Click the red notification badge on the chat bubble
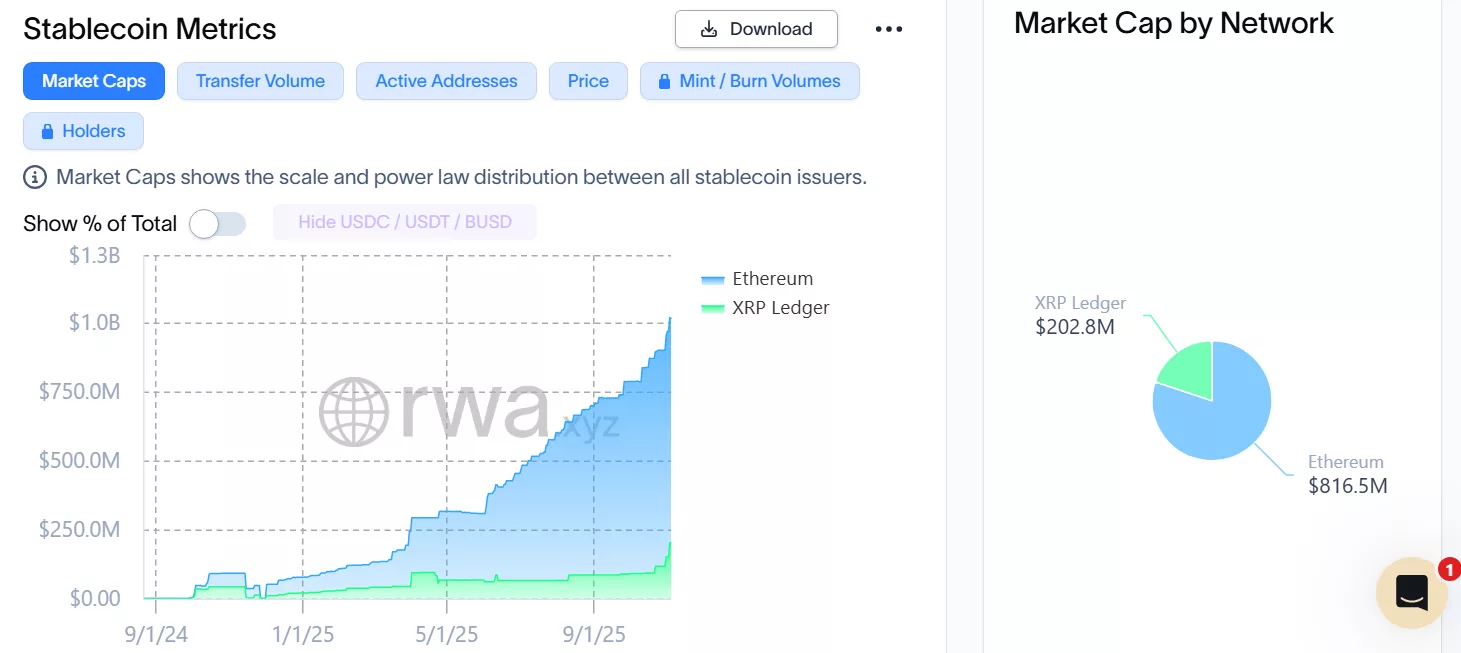This screenshot has width=1461, height=653. [1450, 569]
